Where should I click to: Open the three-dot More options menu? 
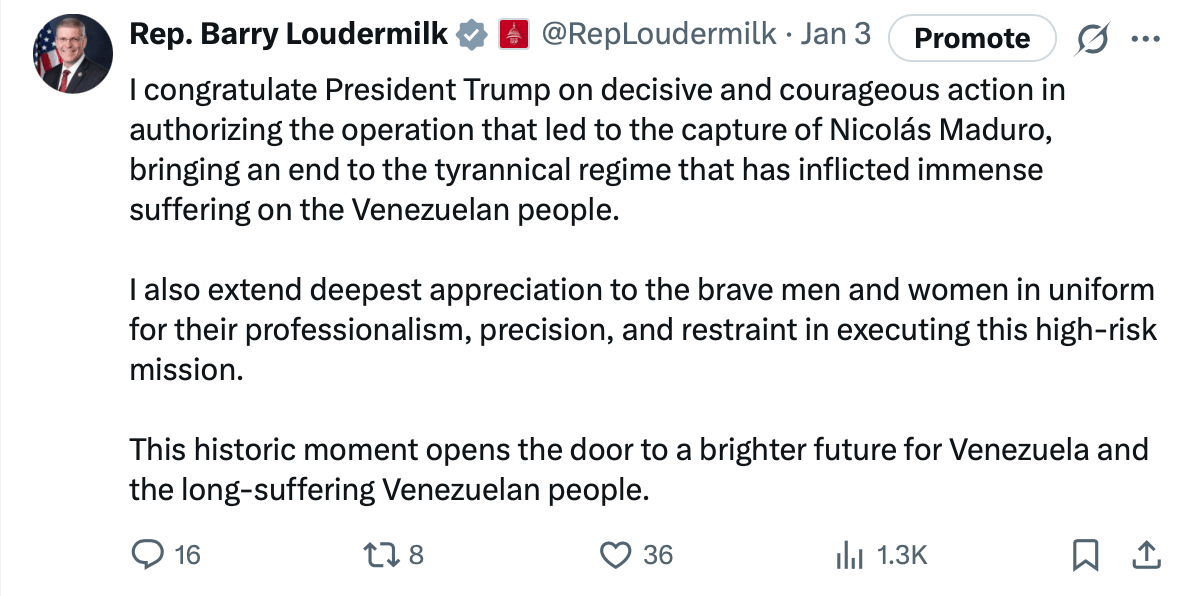pos(1141,38)
